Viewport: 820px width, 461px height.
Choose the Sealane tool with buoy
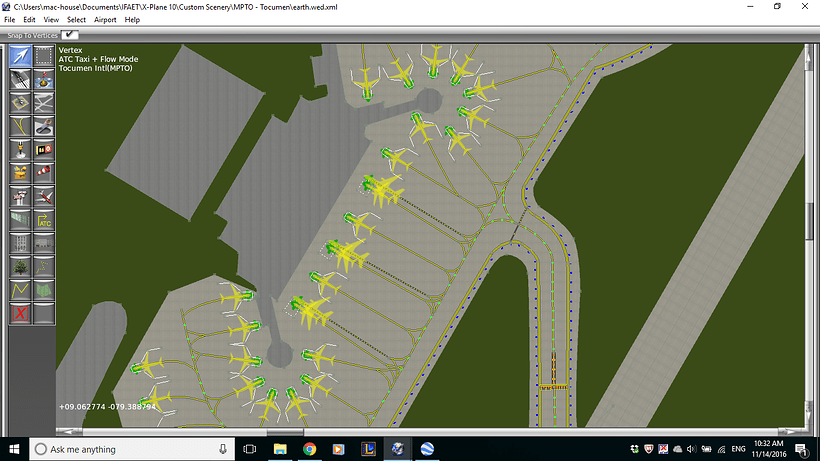(44, 80)
